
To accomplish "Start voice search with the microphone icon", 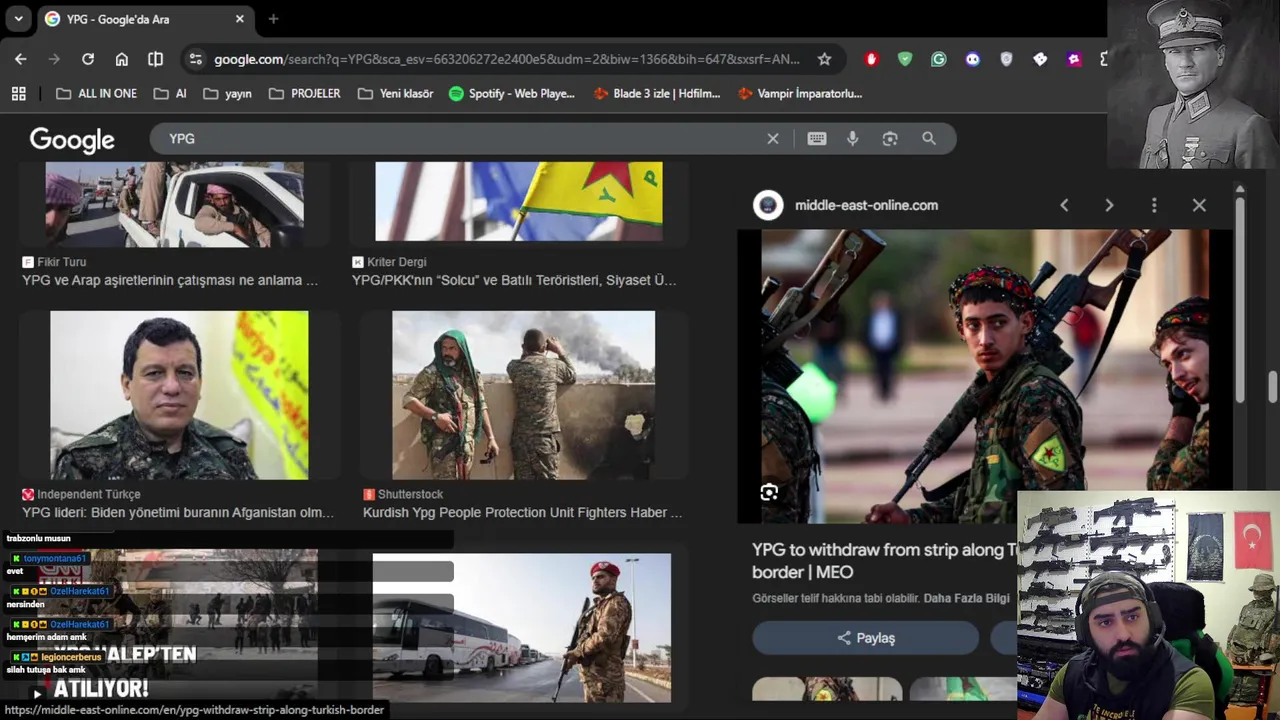I will (853, 139).
